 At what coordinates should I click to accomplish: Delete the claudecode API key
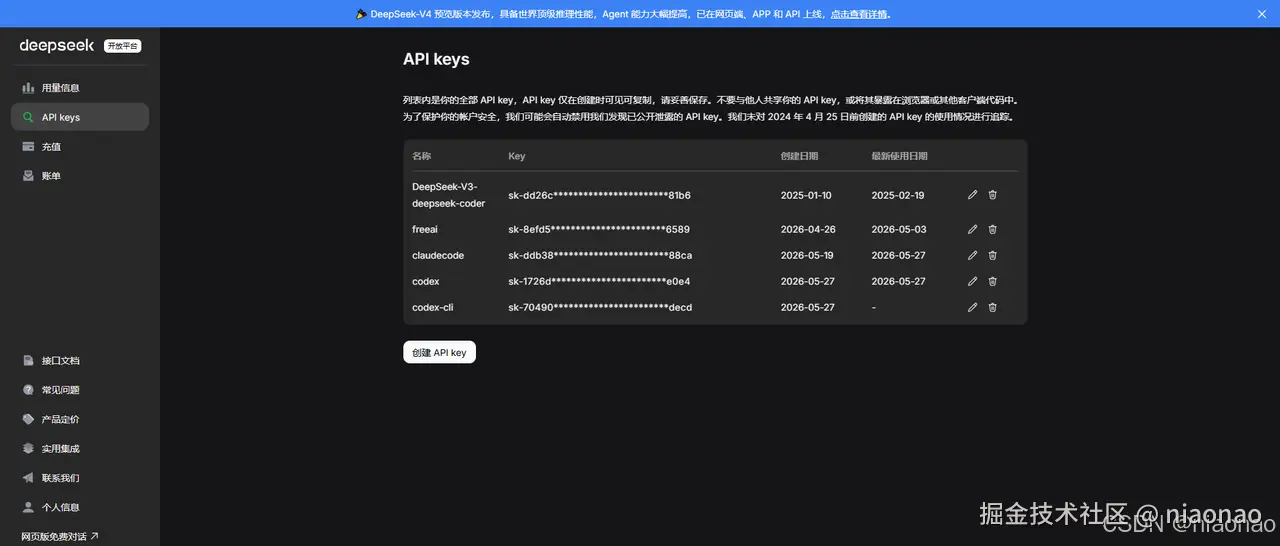[x=992, y=255]
